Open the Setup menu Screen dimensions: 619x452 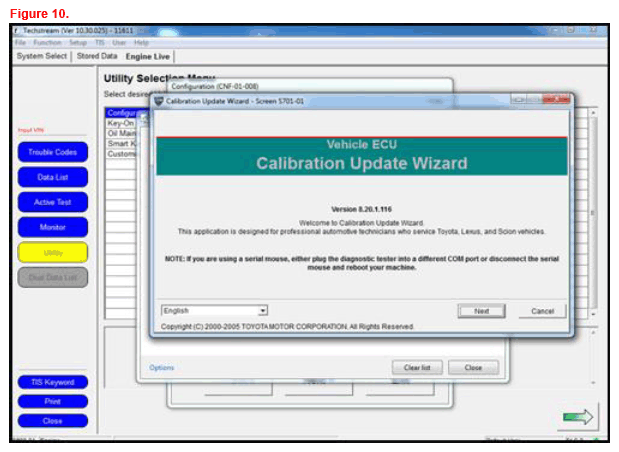tap(78, 42)
